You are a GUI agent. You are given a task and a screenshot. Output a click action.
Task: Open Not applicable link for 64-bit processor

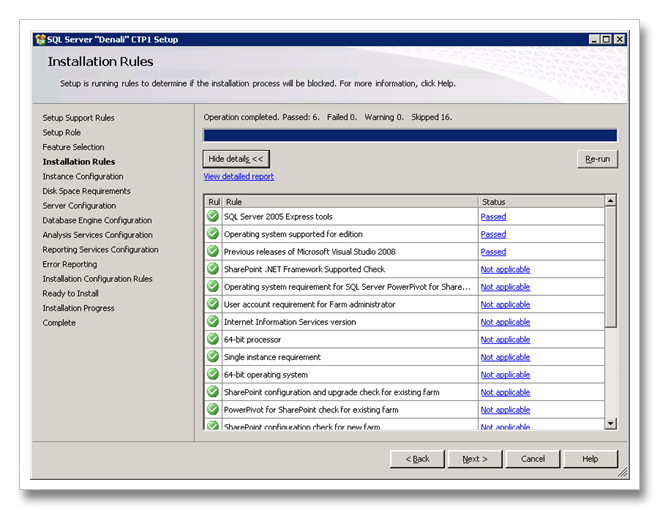tap(505, 340)
